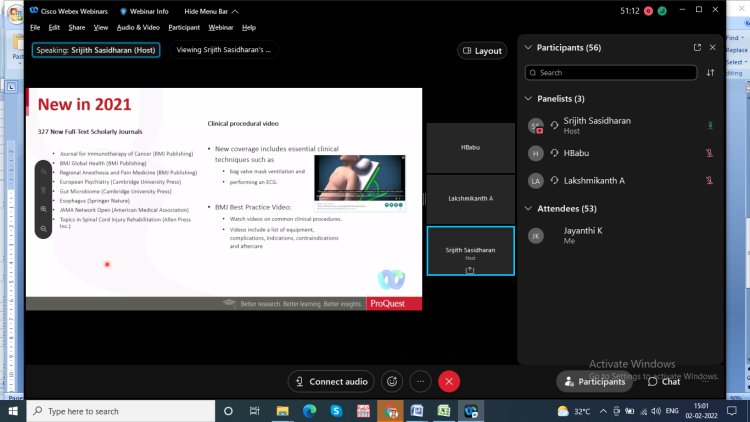This screenshot has width=750, height=422.
Task: Open the Chat panel
Action: point(664,381)
